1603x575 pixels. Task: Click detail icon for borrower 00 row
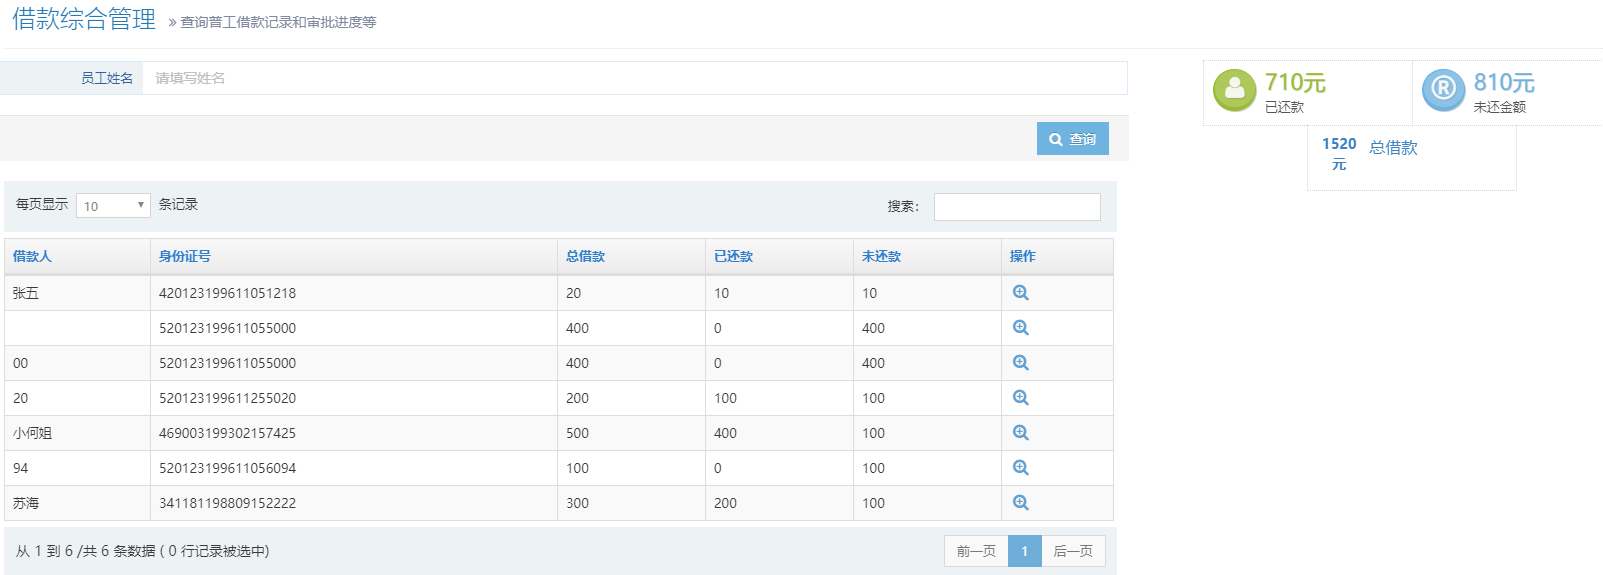click(1020, 363)
